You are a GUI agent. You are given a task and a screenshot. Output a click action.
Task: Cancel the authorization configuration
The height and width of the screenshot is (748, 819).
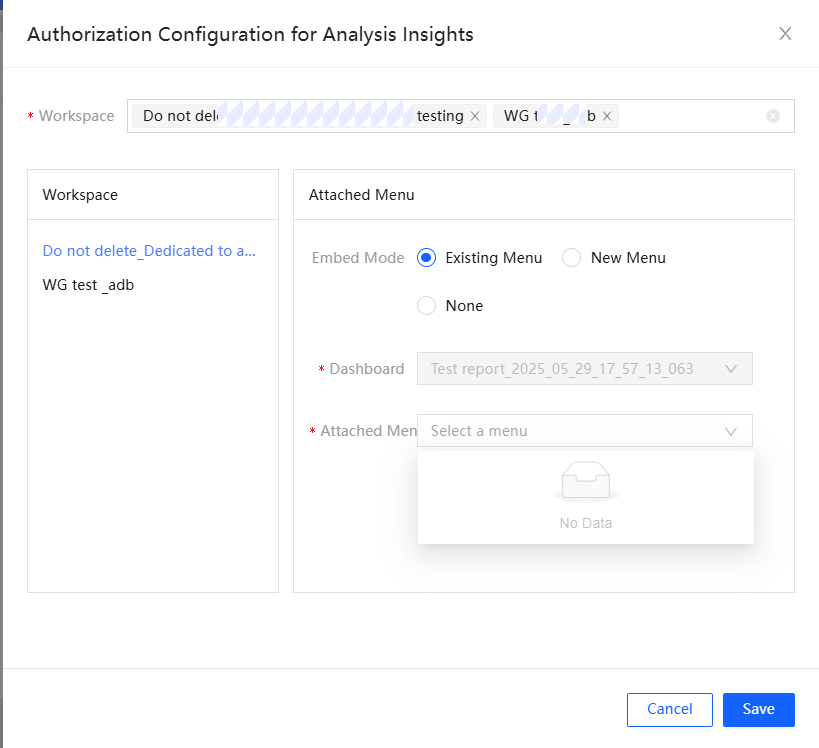pyautogui.click(x=669, y=709)
